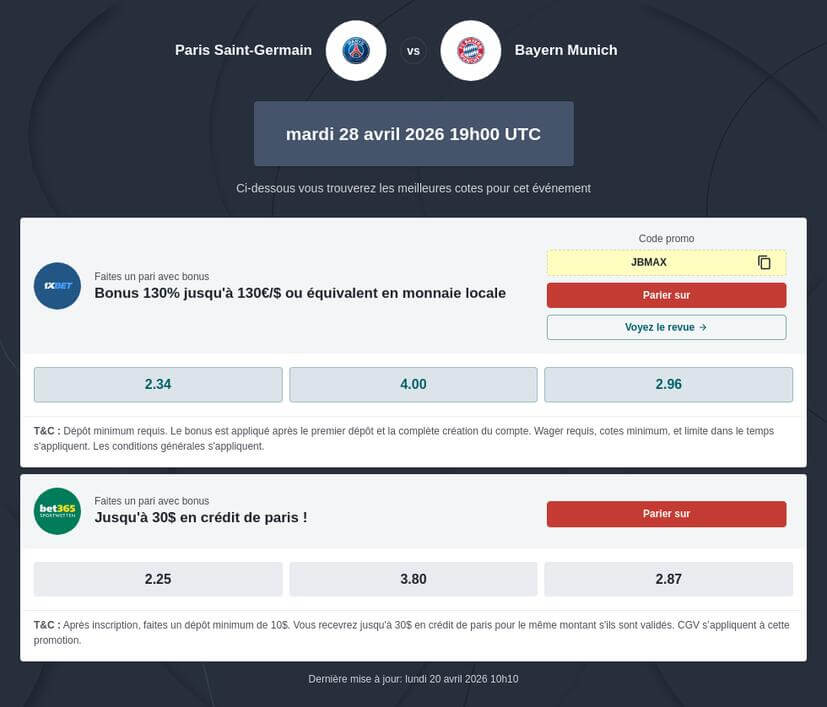The image size is (827, 707).
Task: Click the Paris Saint-Germain team name
Action: (x=243, y=50)
